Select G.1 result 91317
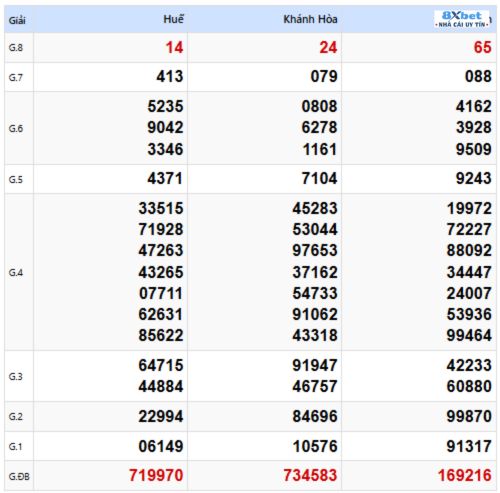Image resolution: width=500 pixels, height=493 pixels. 469,446
